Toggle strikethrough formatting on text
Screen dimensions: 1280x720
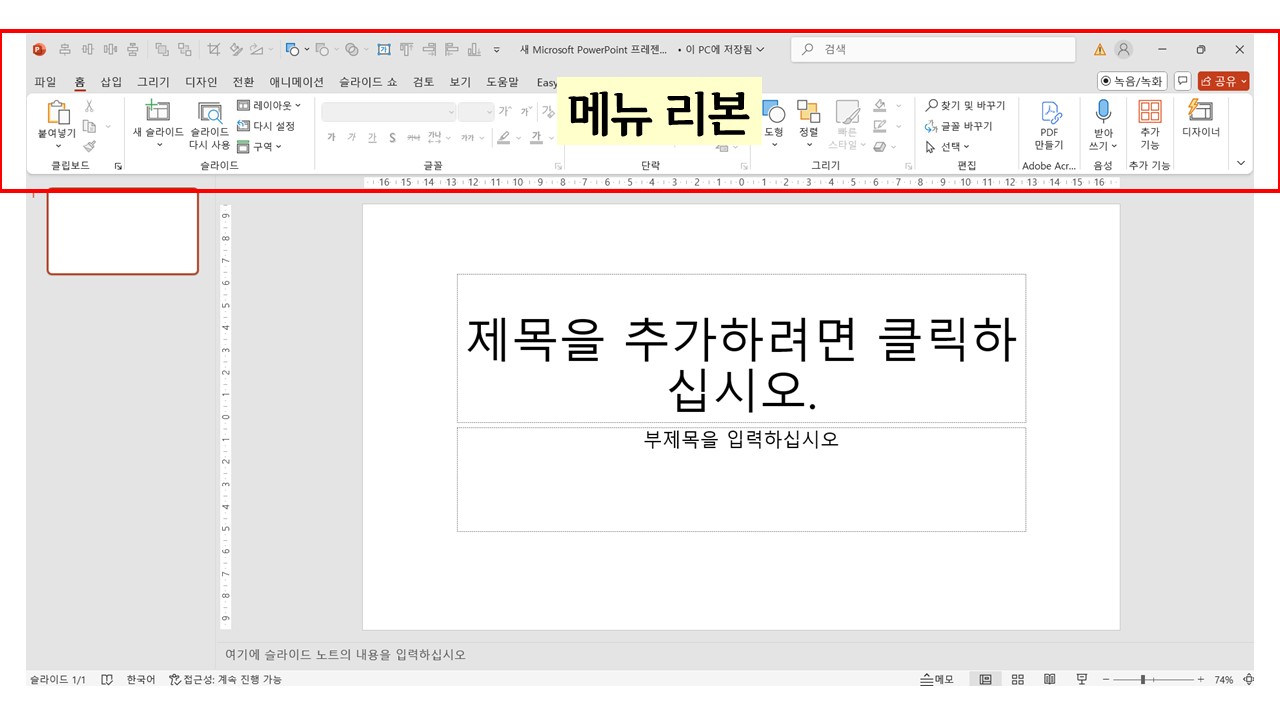[391, 136]
